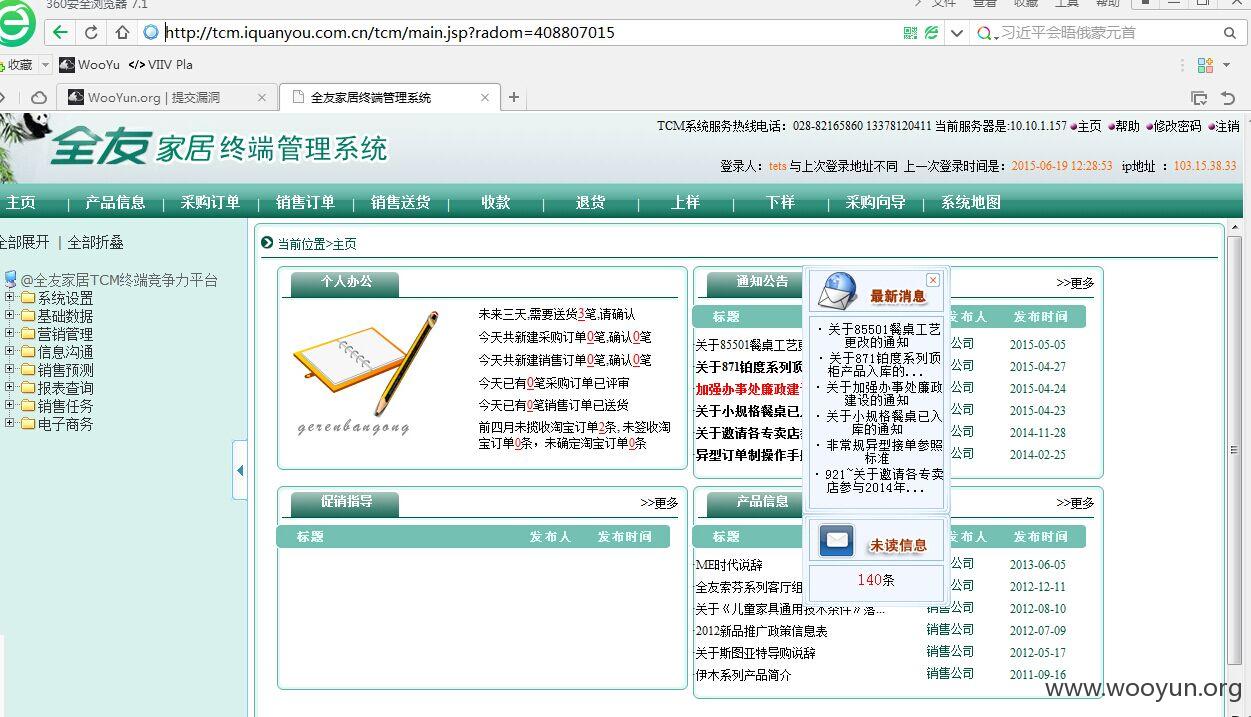Open the 帮助 help link
Image resolution: width=1251 pixels, height=717 pixels.
[1127, 126]
